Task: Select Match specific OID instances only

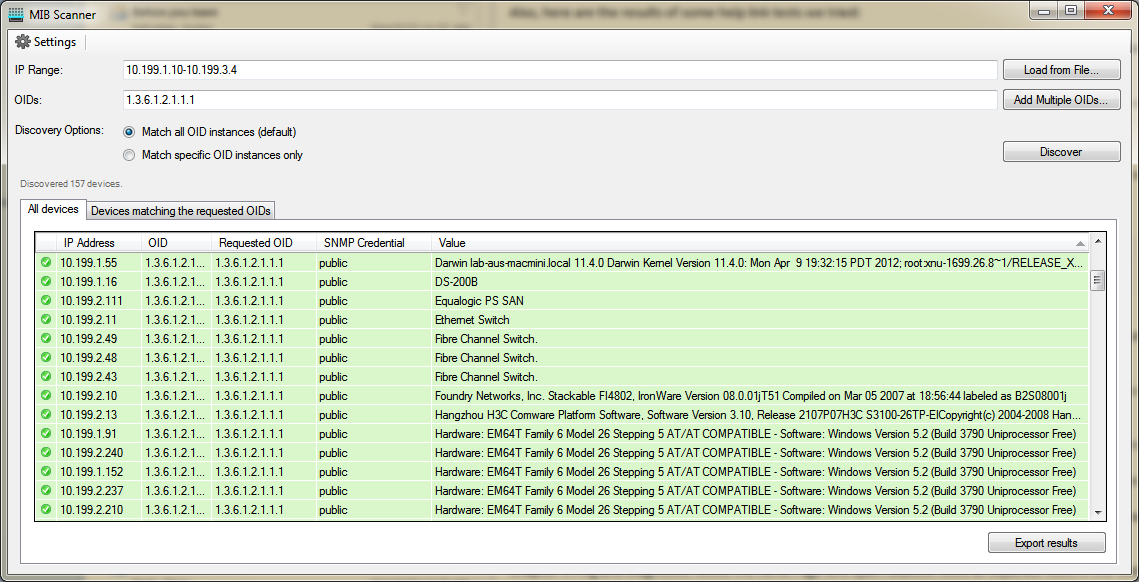Action: click(129, 155)
